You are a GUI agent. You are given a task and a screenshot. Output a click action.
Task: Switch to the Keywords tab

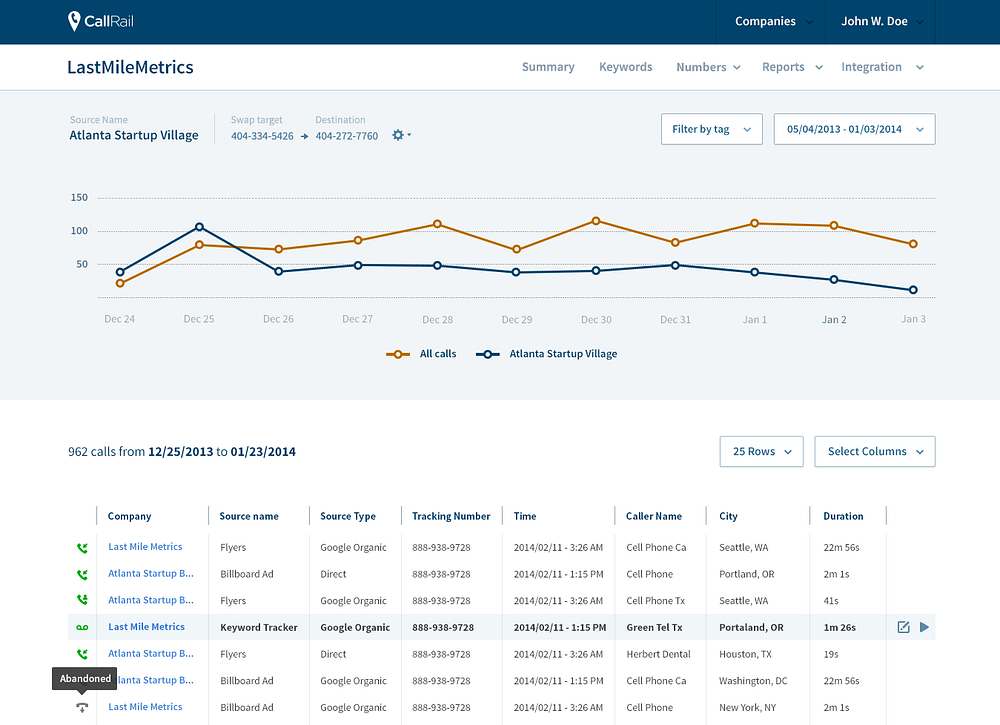click(626, 67)
